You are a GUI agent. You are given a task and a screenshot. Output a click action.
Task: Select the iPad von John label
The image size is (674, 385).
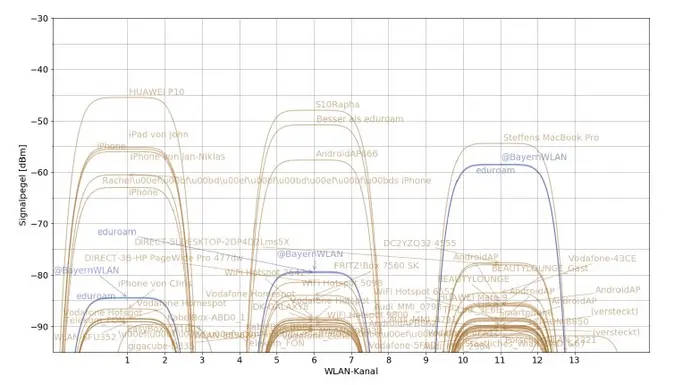[x=159, y=134]
